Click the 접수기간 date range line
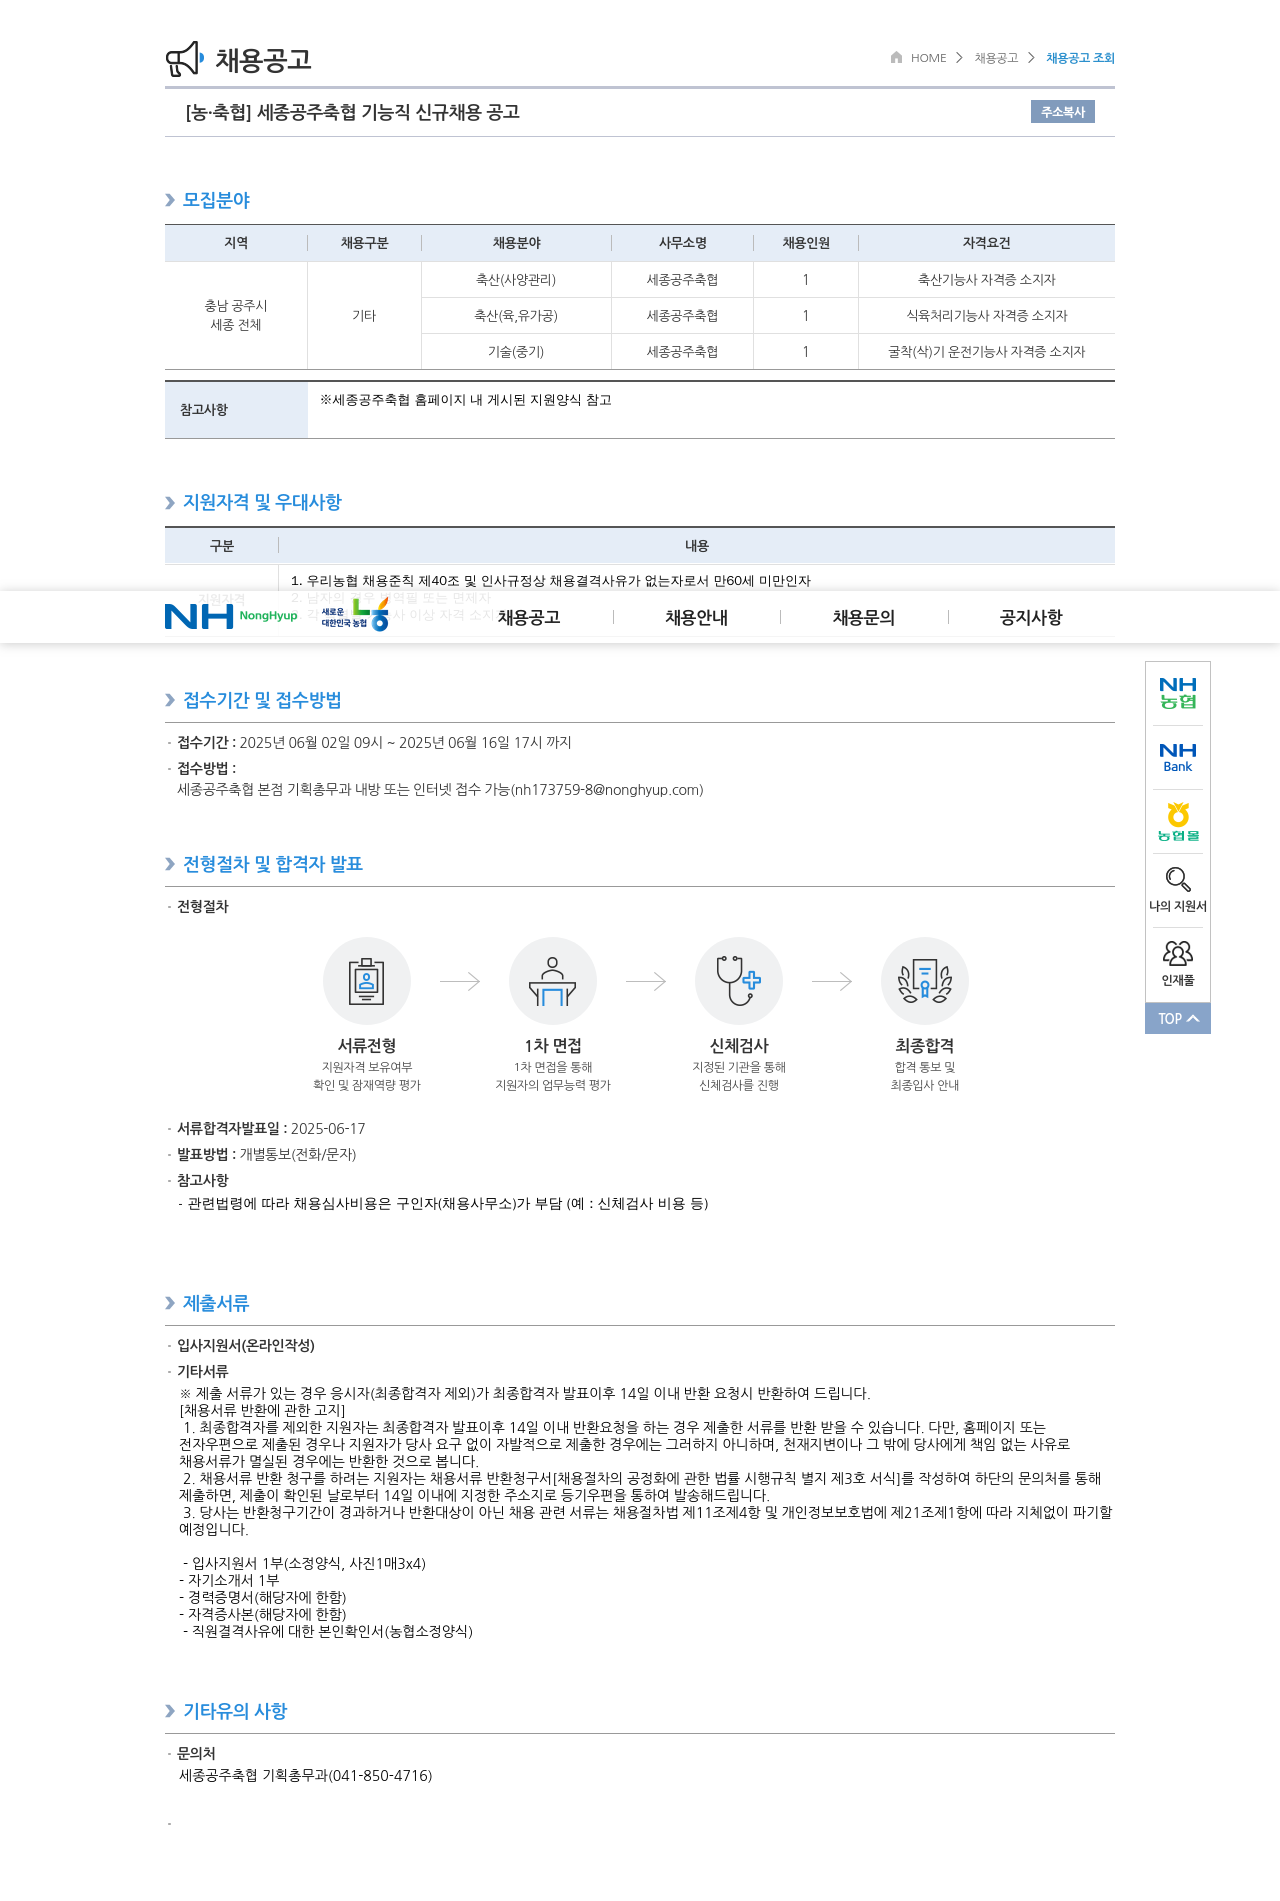 [374, 742]
